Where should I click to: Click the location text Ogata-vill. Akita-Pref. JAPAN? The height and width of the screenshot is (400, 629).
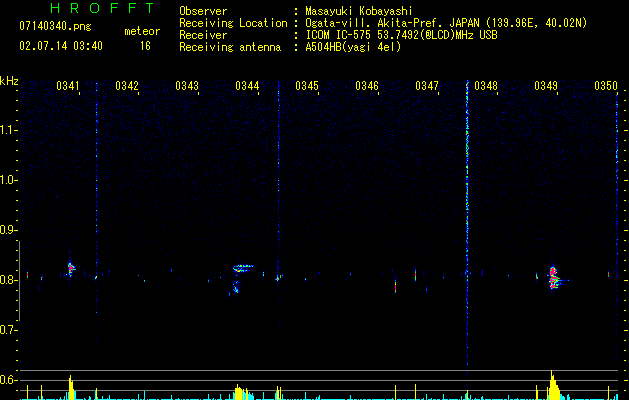(392, 23)
